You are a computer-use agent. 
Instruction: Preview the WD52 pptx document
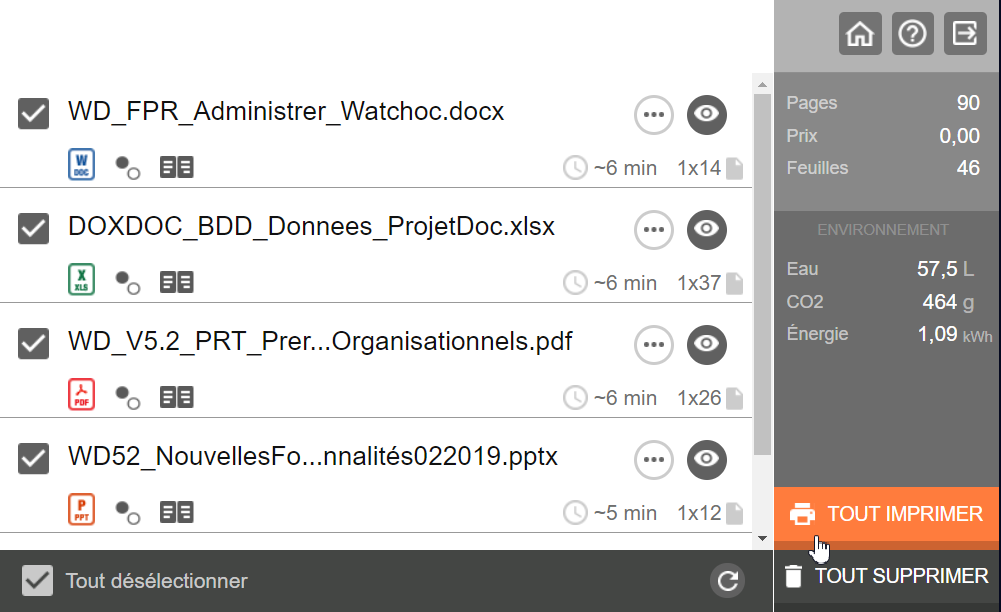pos(707,459)
